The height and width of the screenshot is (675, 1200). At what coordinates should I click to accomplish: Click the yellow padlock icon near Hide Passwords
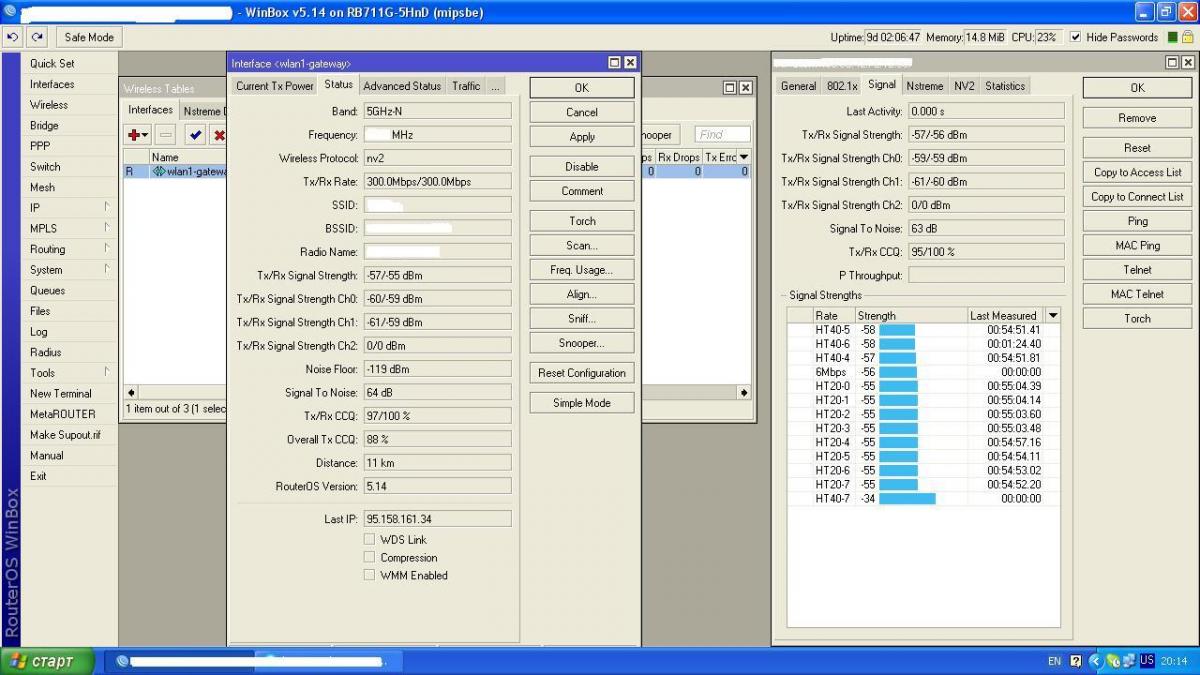[1187, 37]
